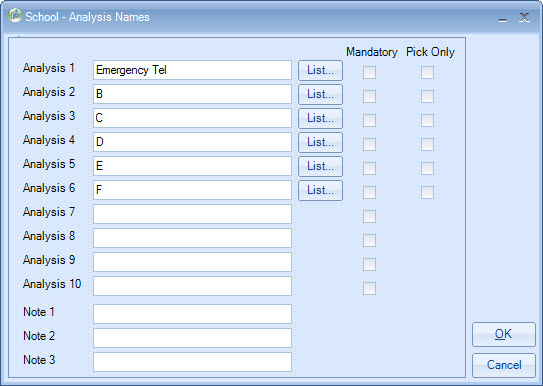Open List for Analysis 4

(x=320, y=142)
